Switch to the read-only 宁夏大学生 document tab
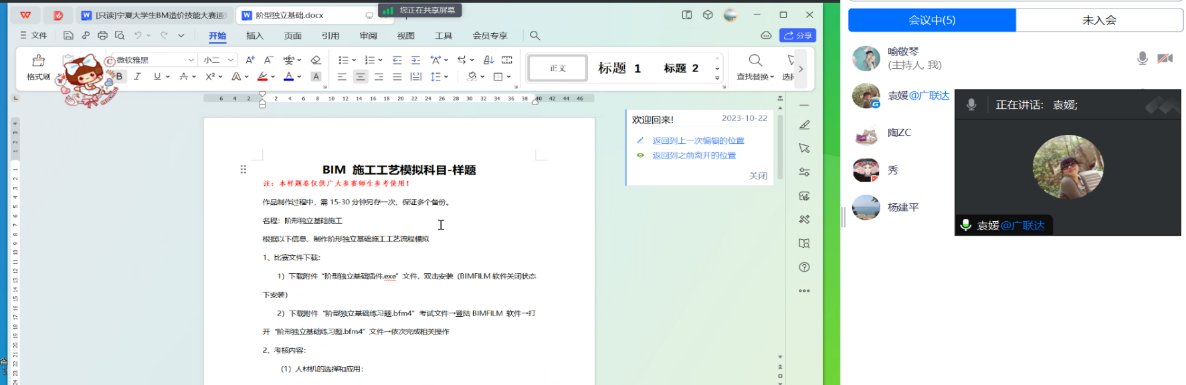Screen dimensions: 1186x385 154,15
